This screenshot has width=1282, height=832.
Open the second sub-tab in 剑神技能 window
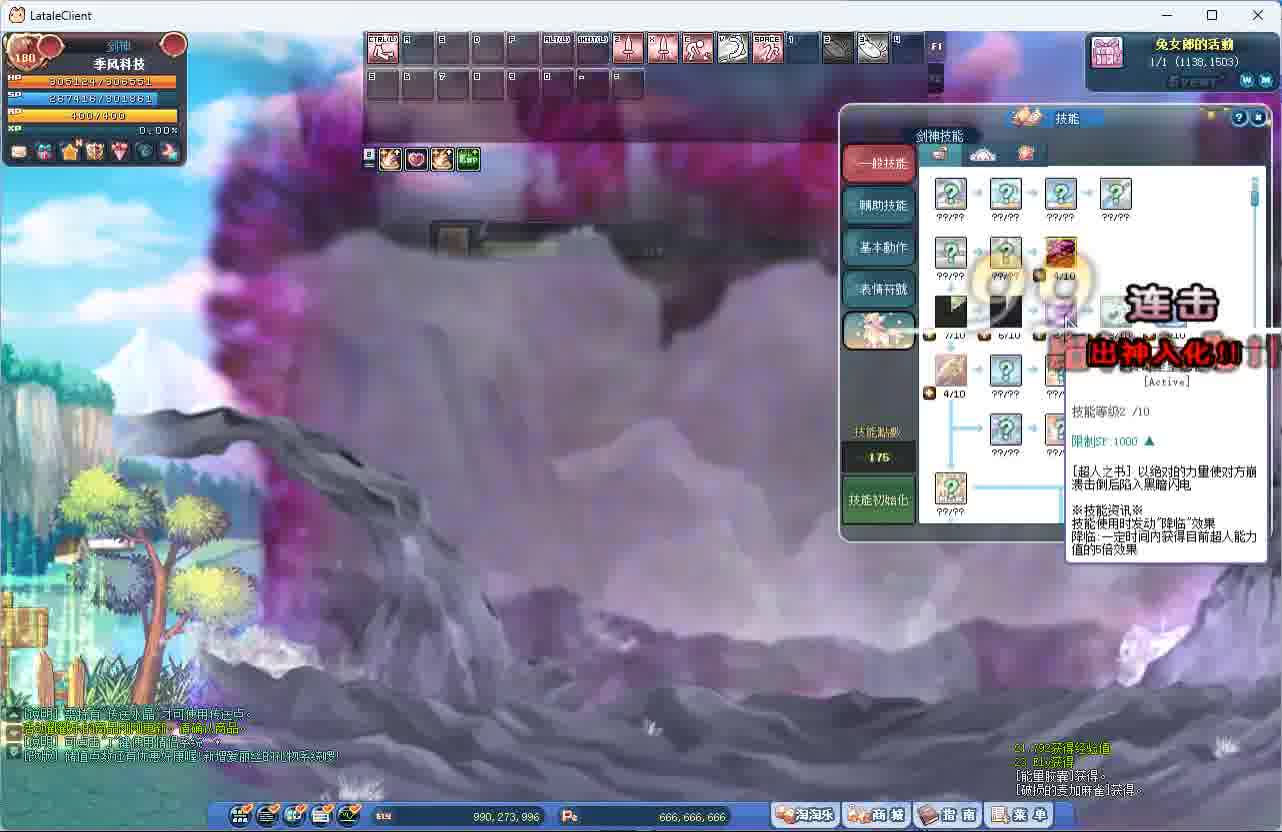pyautogui.click(x=982, y=155)
